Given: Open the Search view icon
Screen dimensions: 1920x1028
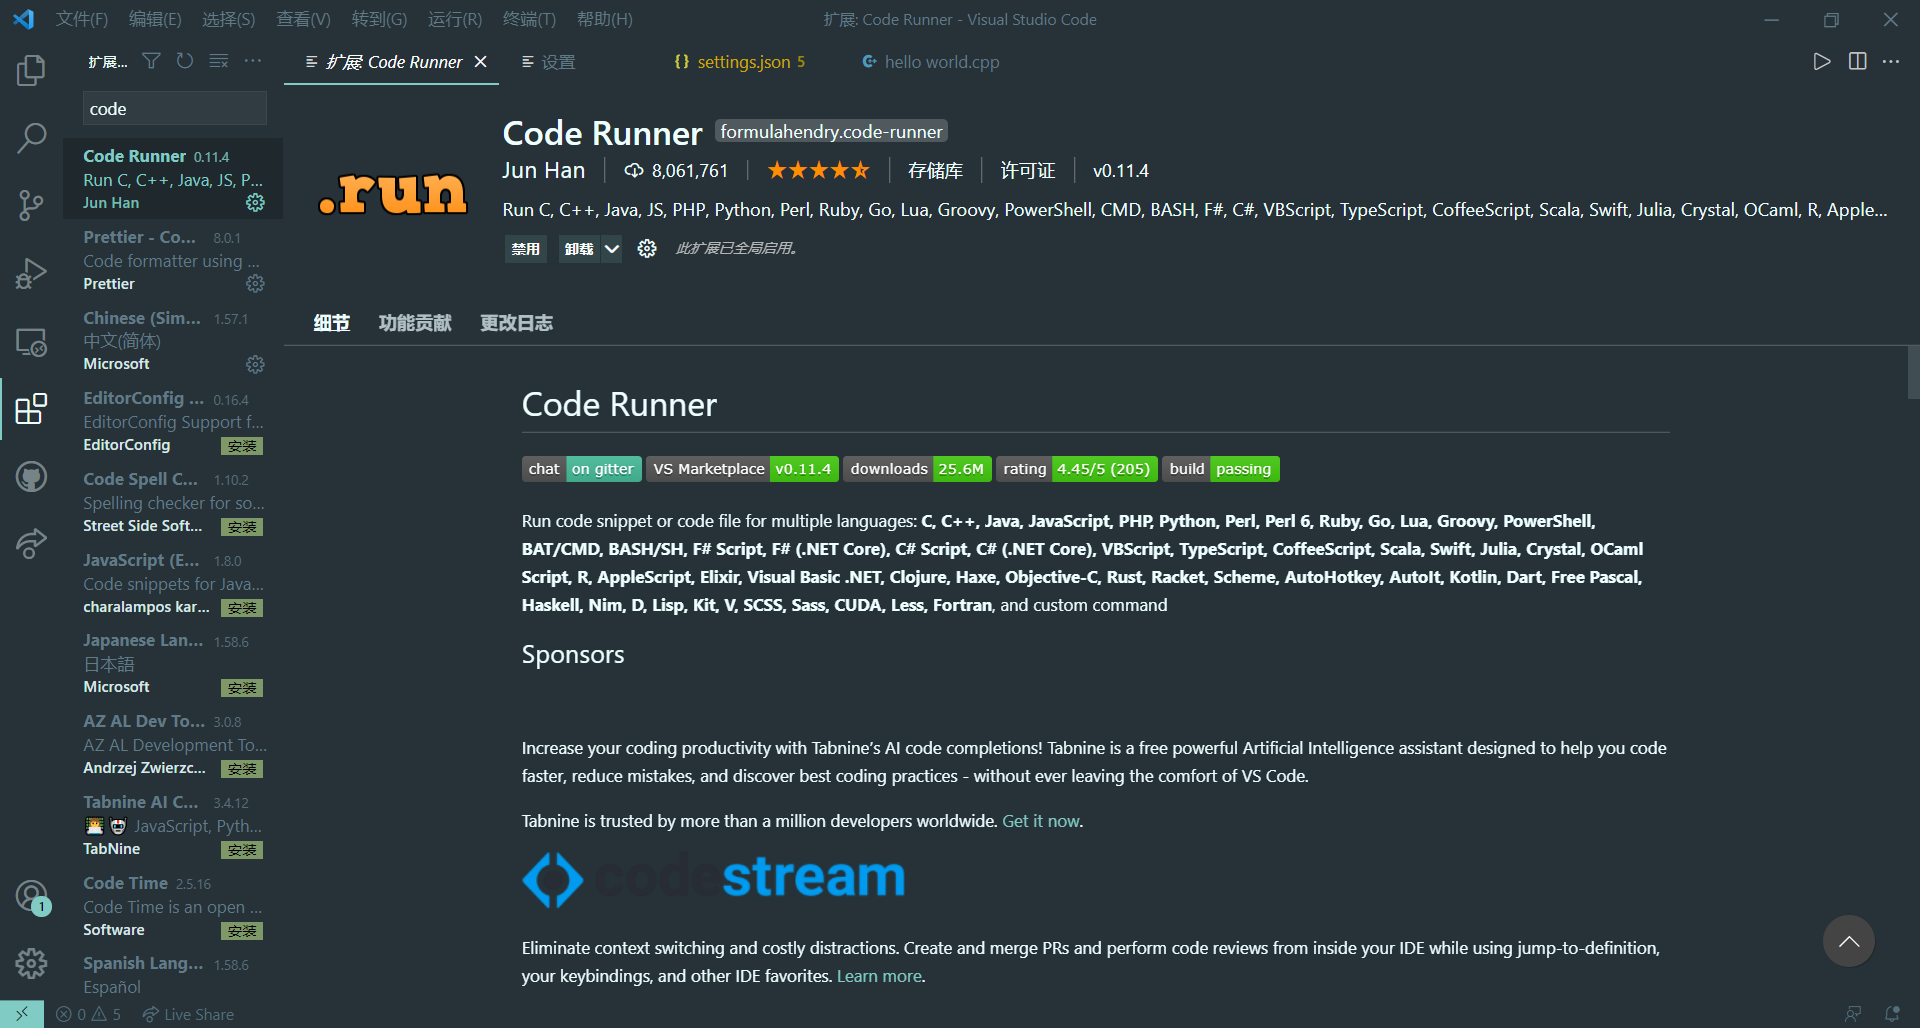Looking at the screenshot, I should pos(31,138).
